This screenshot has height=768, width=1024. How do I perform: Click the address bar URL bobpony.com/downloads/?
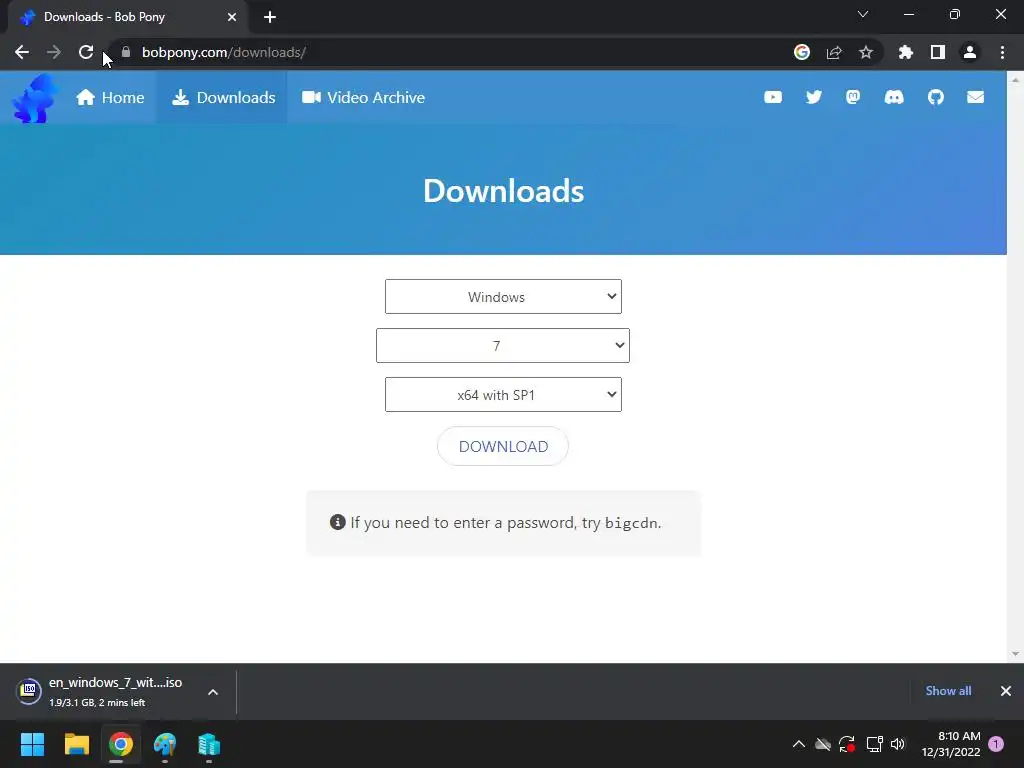pyautogui.click(x=223, y=52)
